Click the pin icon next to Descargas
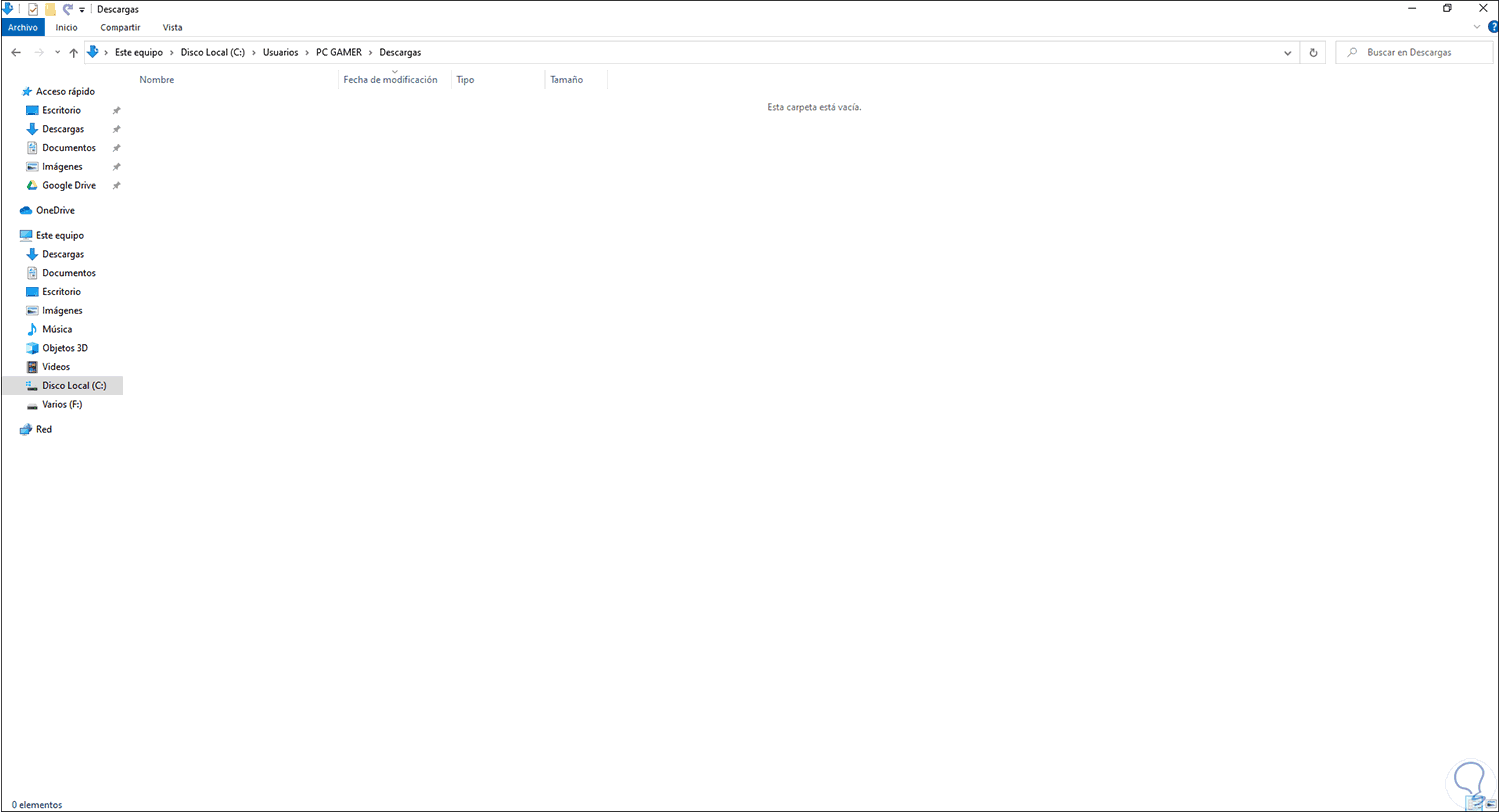Screen dimensions: 1500x812 click(x=116, y=129)
